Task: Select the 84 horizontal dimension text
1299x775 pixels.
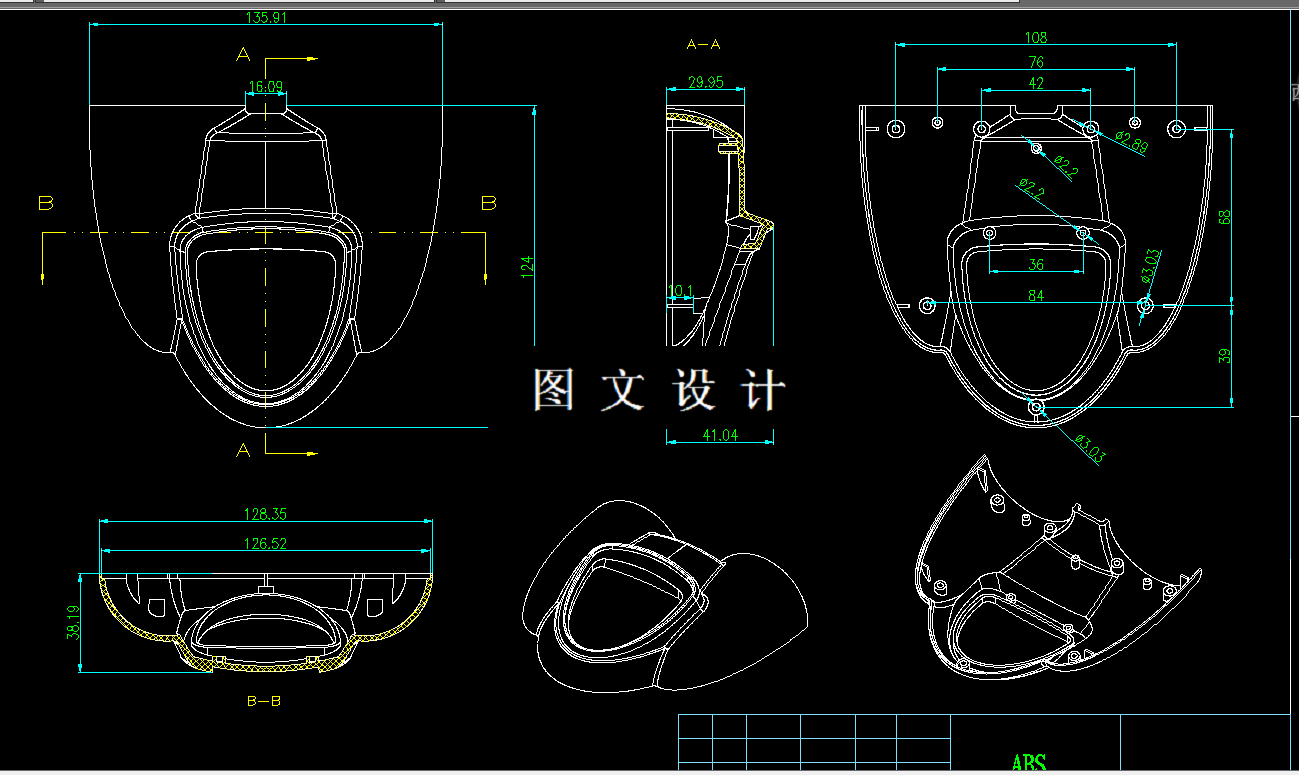Action: 1036,296
